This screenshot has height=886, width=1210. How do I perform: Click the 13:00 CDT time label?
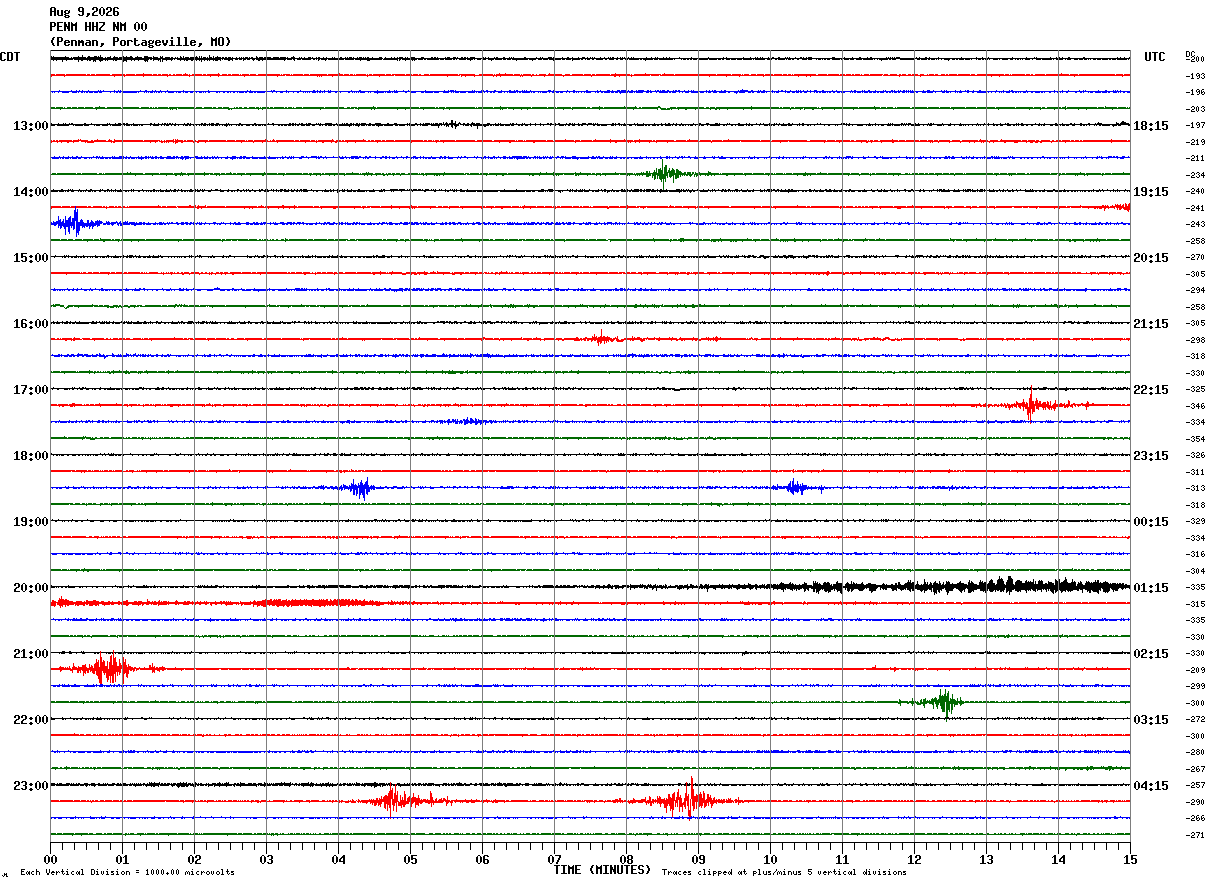tap(31, 126)
